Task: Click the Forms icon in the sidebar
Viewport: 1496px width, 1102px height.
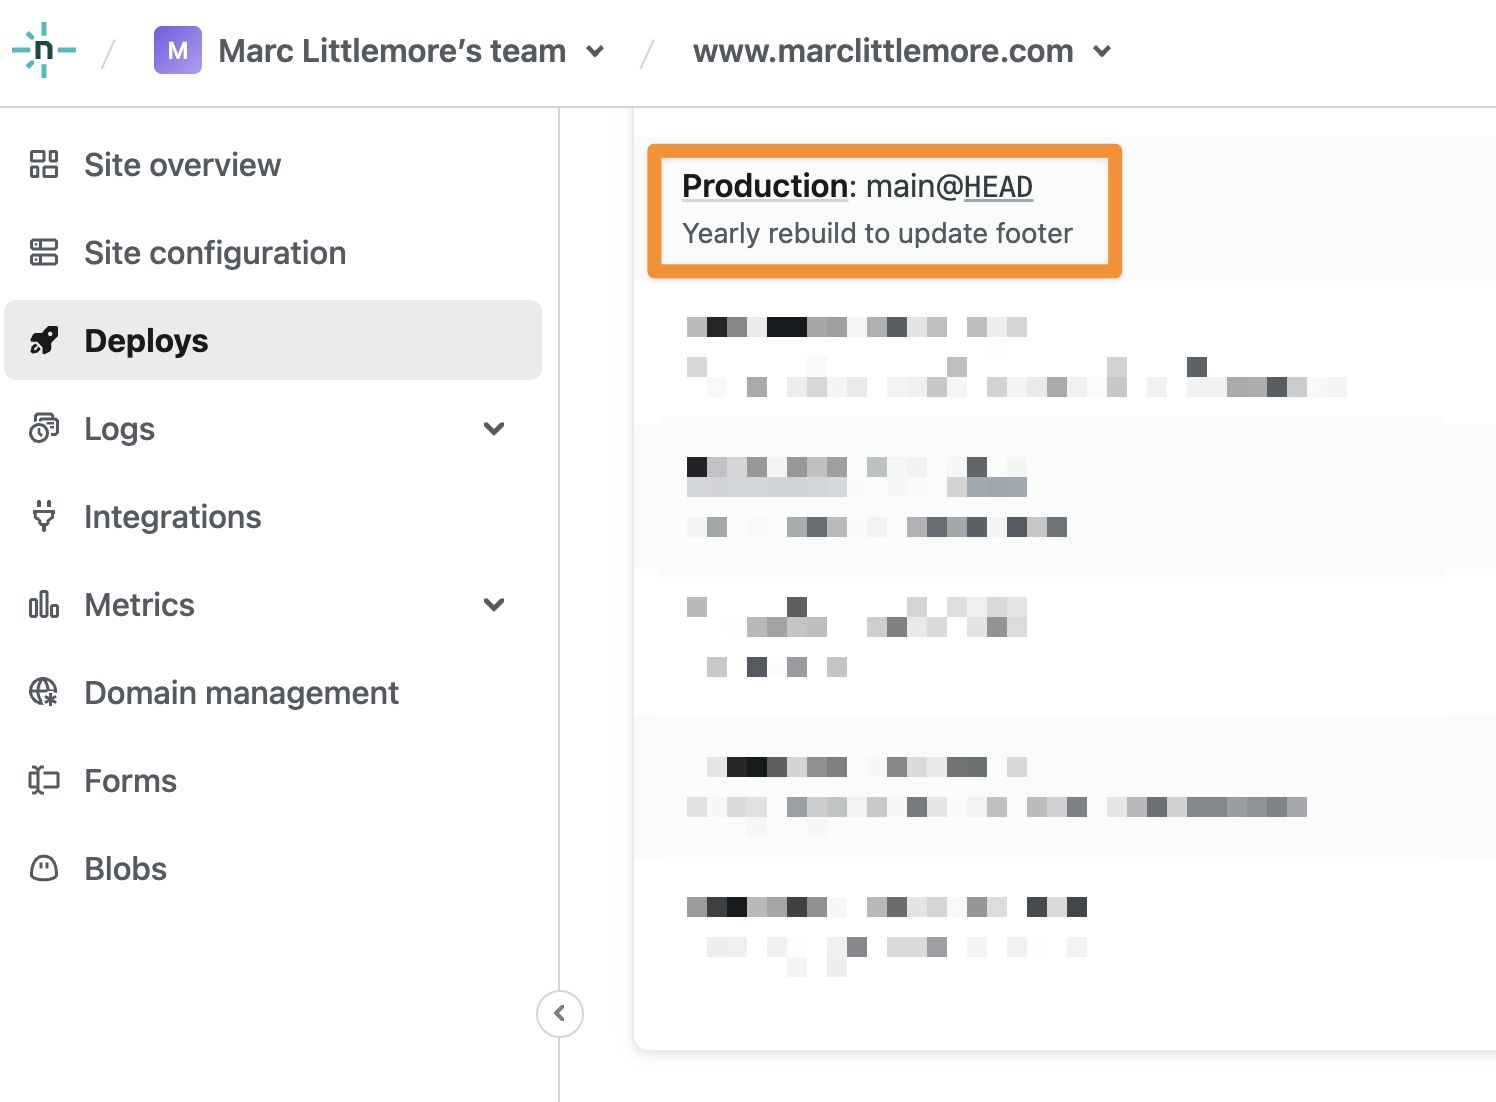Action: click(x=44, y=780)
